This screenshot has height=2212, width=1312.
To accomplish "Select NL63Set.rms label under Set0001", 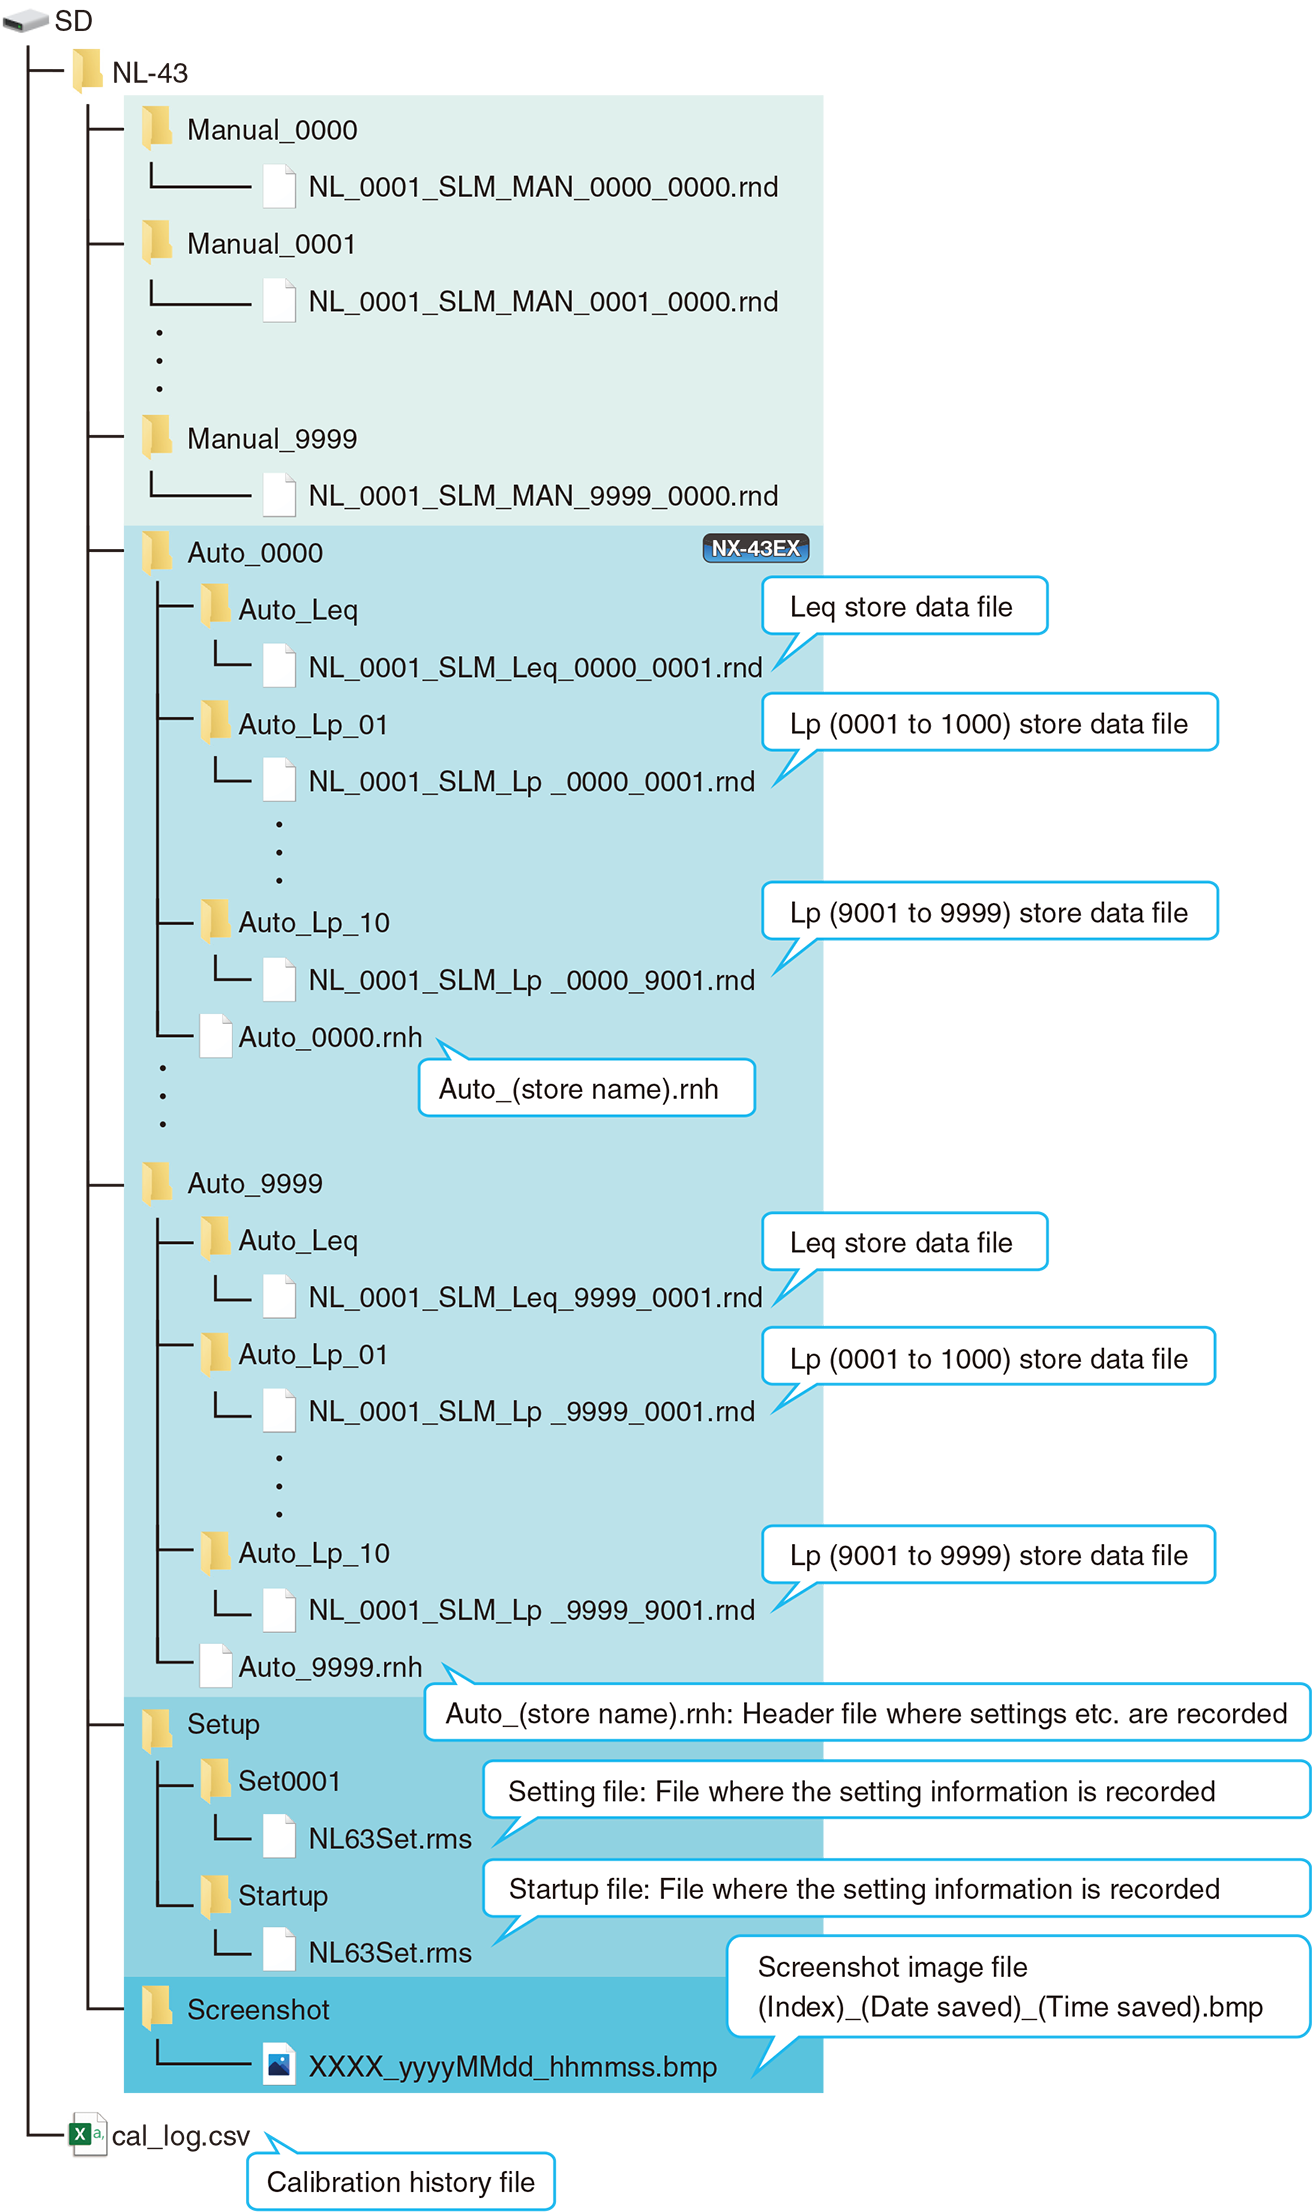I will pyautogui.click(x=390, y=1838).
